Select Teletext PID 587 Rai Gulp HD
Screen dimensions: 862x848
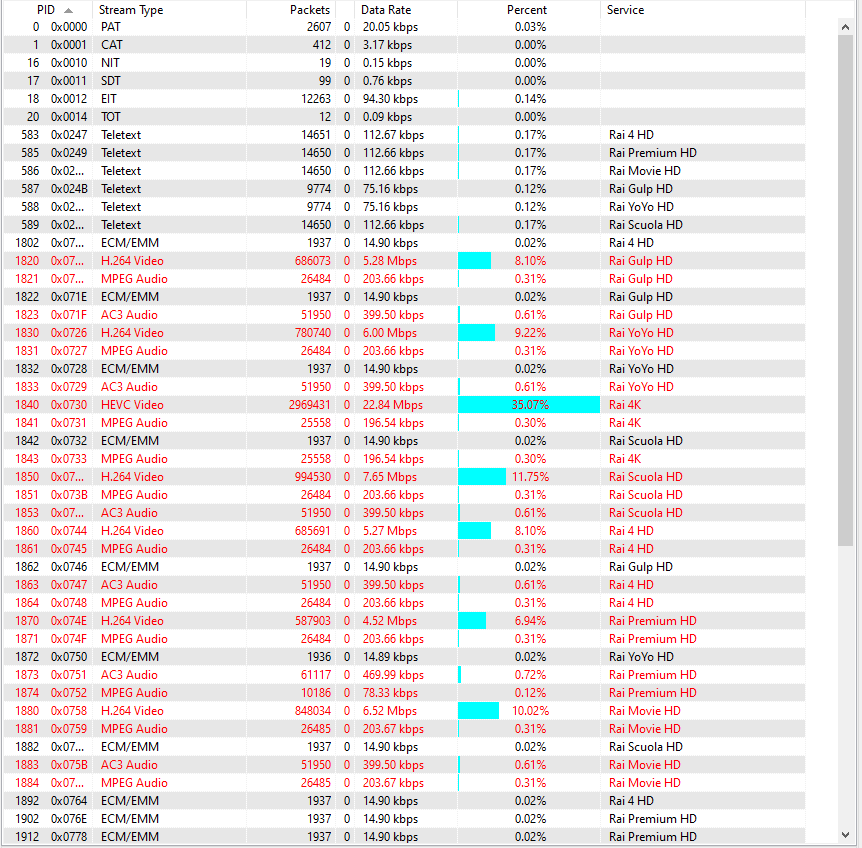tap(404, 189)
